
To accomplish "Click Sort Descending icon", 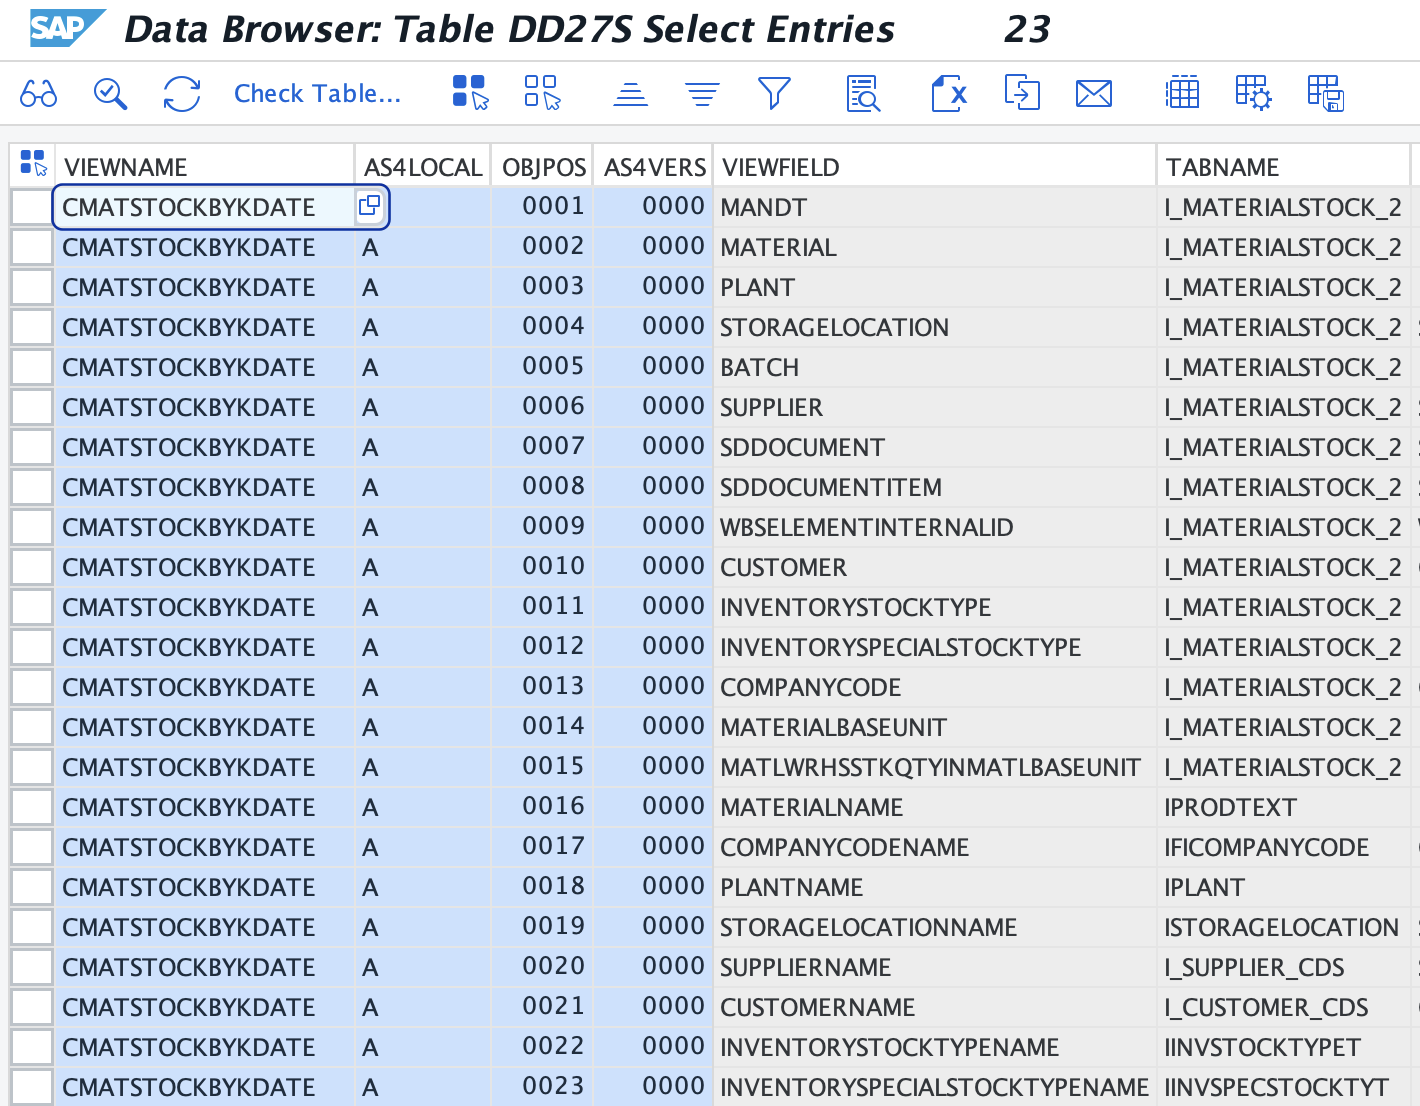I will point(702,94).
